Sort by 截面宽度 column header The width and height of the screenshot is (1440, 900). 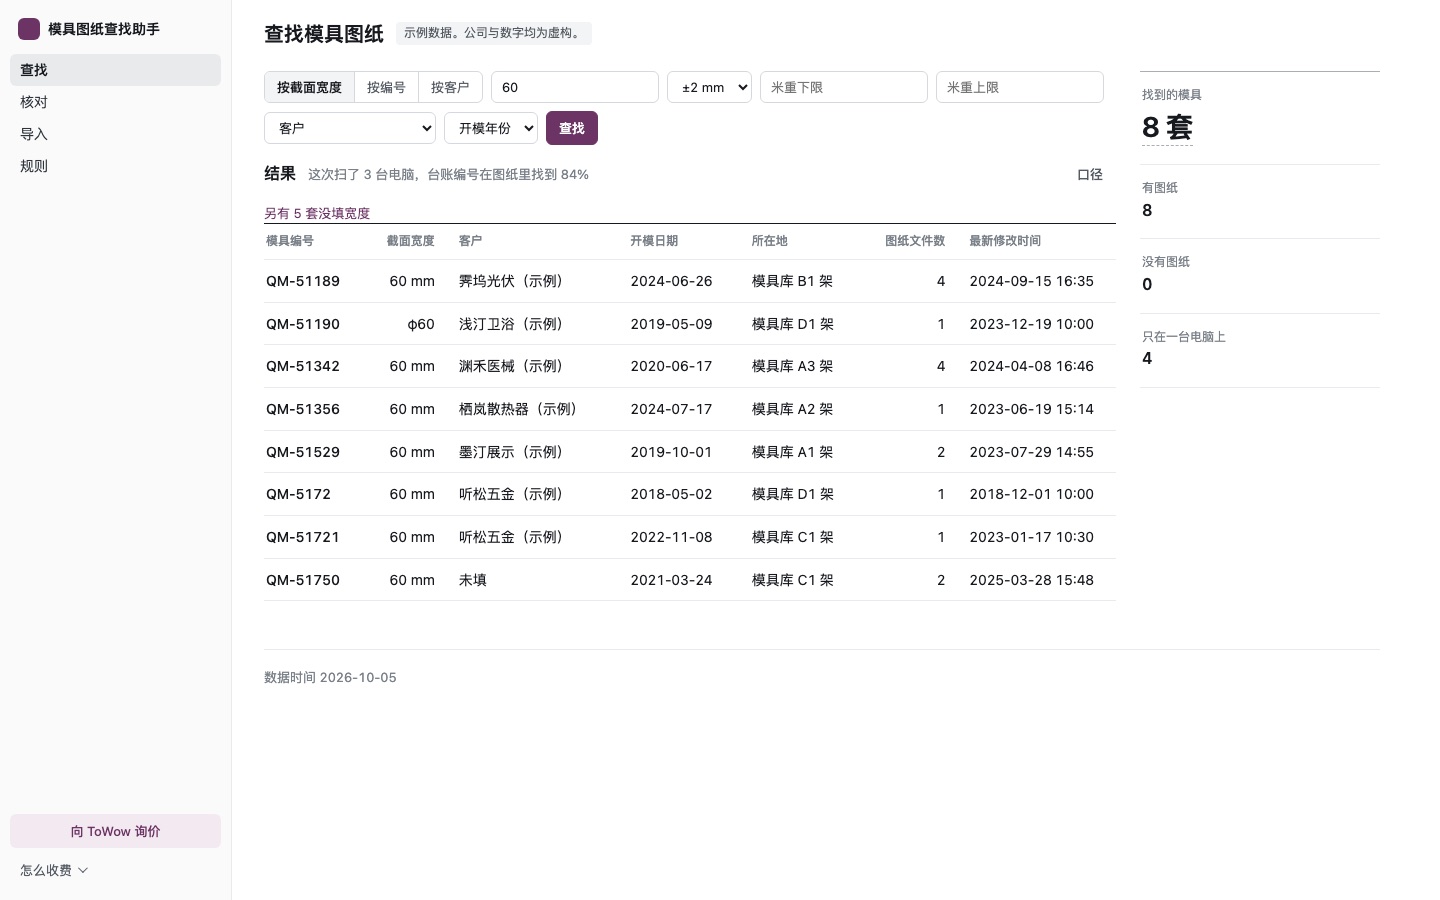[x=411, y=241]
